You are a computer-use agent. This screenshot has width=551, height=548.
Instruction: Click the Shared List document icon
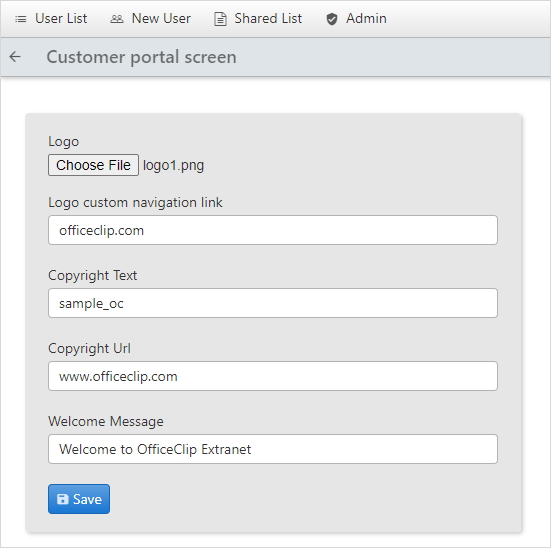tap(220, 19)
